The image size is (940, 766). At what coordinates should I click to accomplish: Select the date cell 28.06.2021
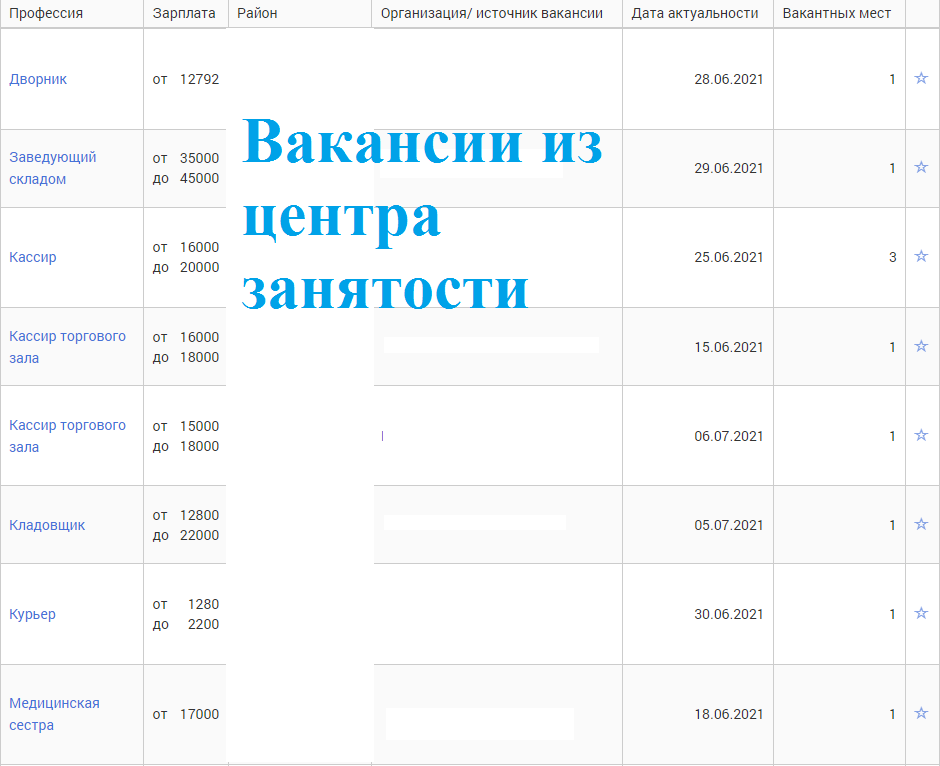[x=728, y=79]
